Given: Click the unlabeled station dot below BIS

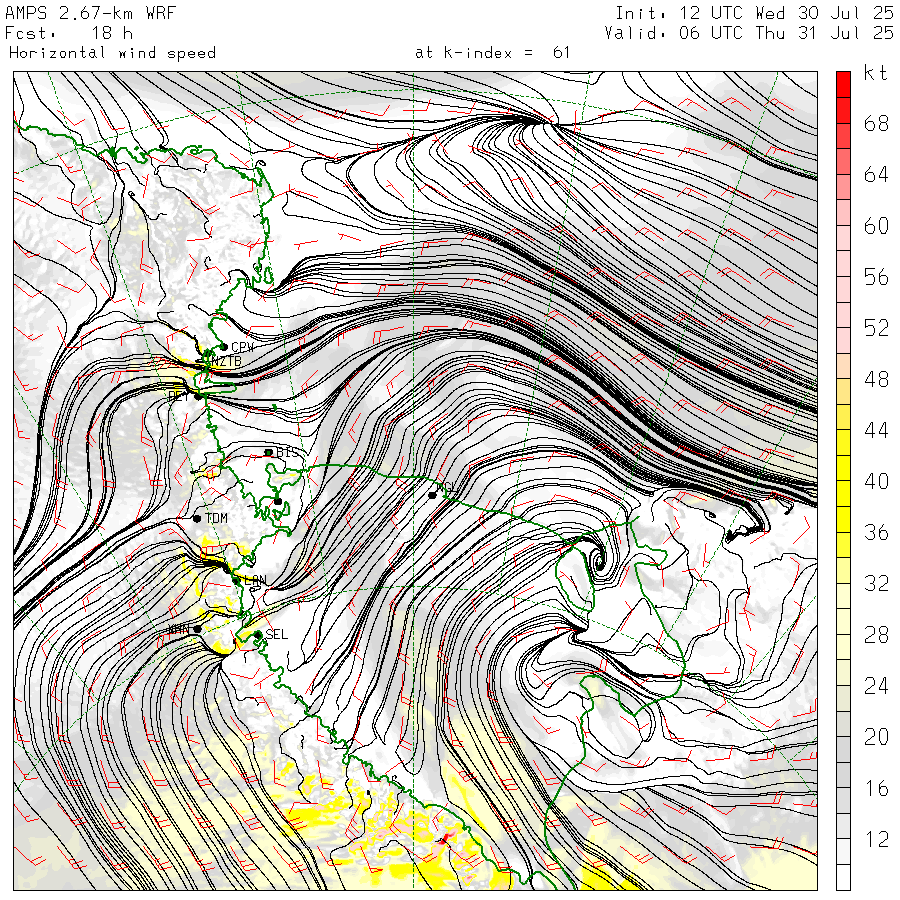Looking at the screenshot, I should tap(278, 501).
